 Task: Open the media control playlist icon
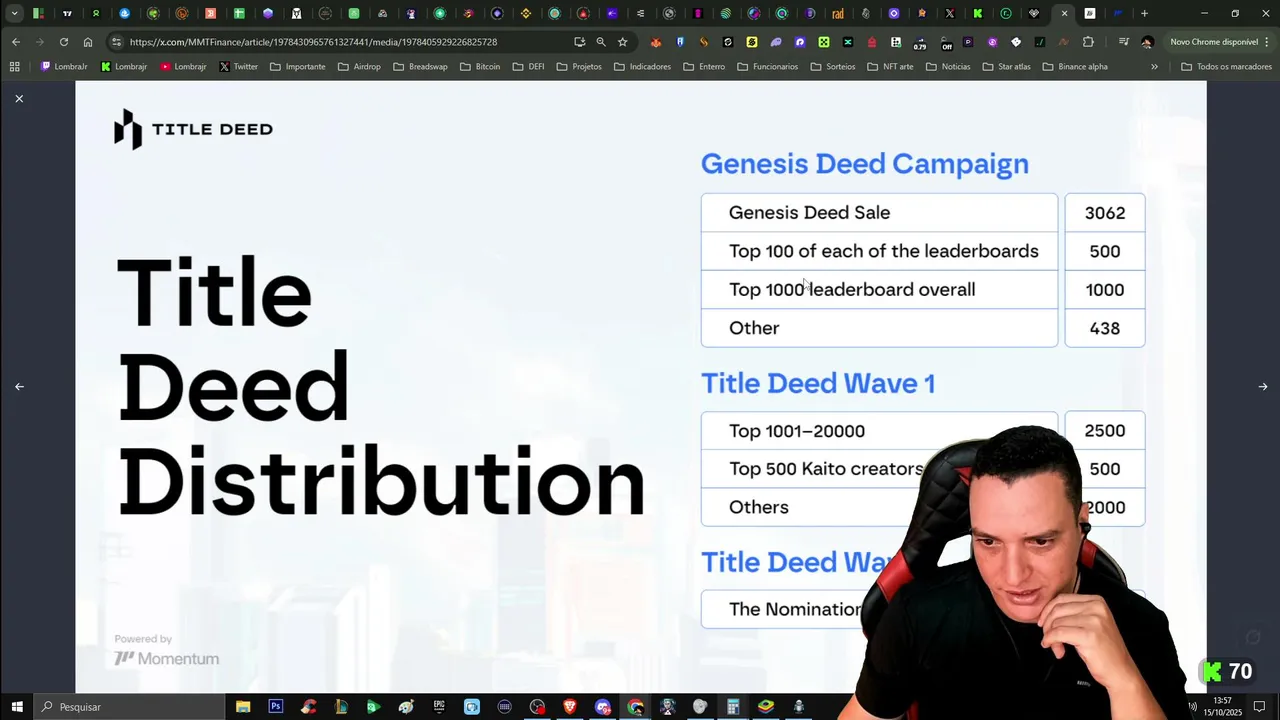[x=1124, y=42]
